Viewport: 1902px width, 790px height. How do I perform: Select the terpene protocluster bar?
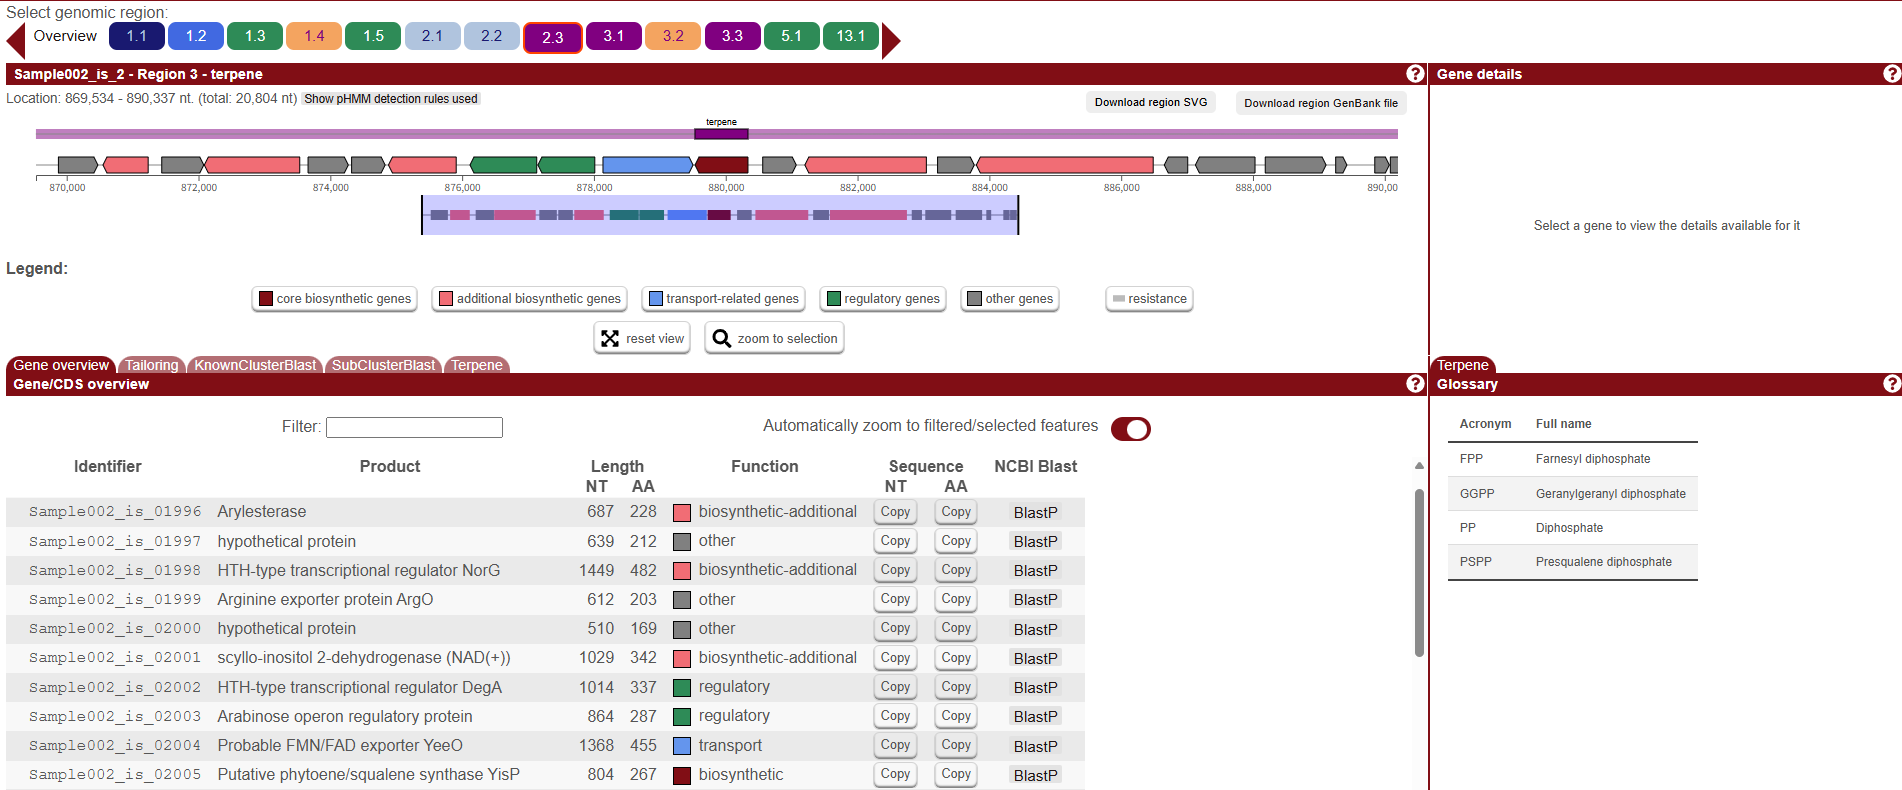tap(721, 133)
